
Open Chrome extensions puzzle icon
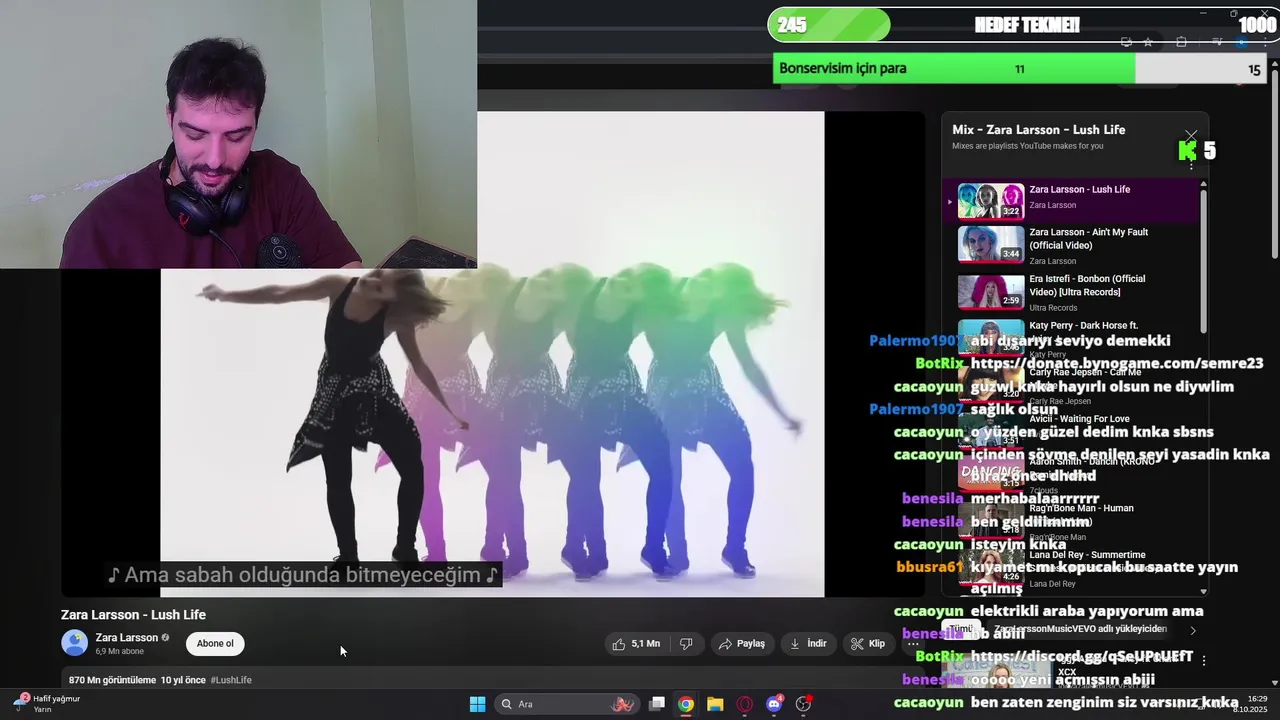[1181, 42]
